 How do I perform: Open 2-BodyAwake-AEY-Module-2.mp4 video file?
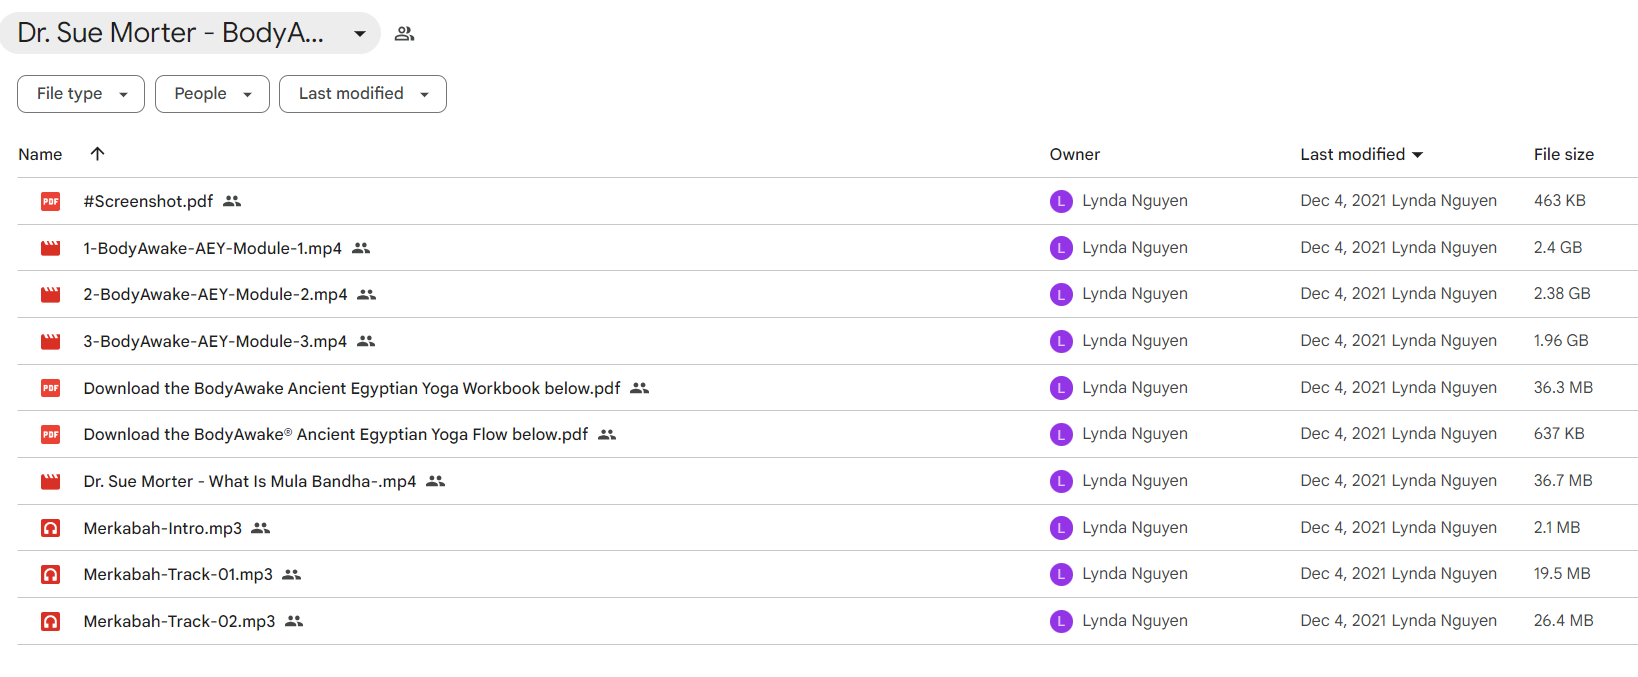tap(216, 294)
